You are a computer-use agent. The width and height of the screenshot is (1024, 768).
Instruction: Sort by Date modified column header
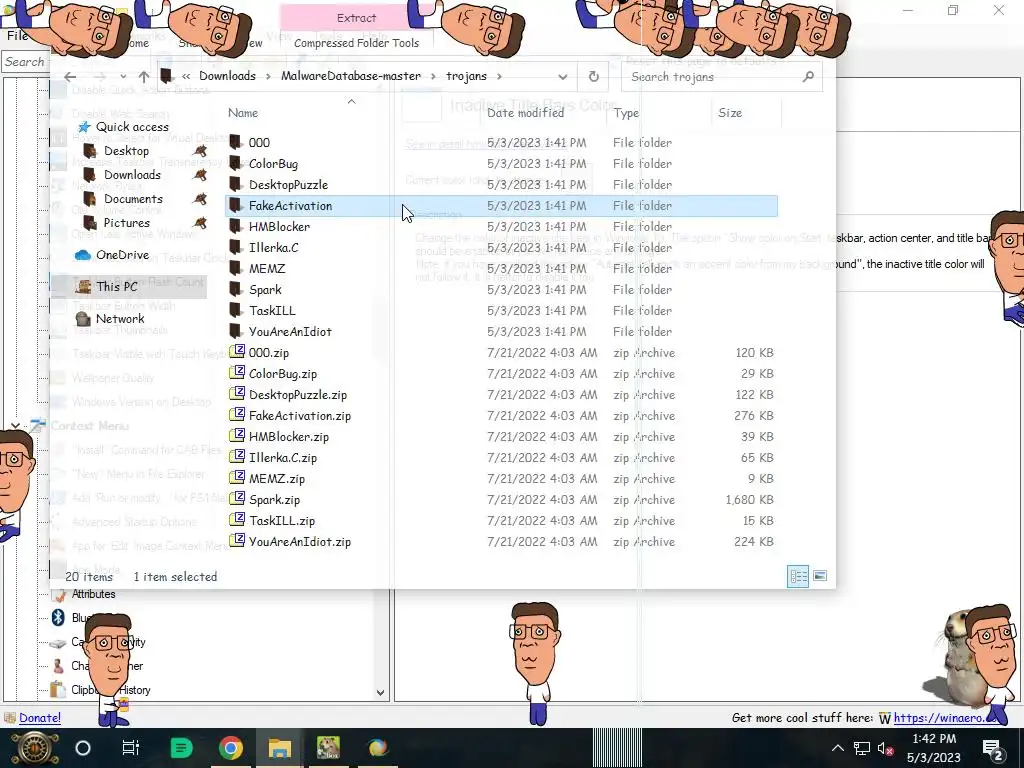coord(525,113)
